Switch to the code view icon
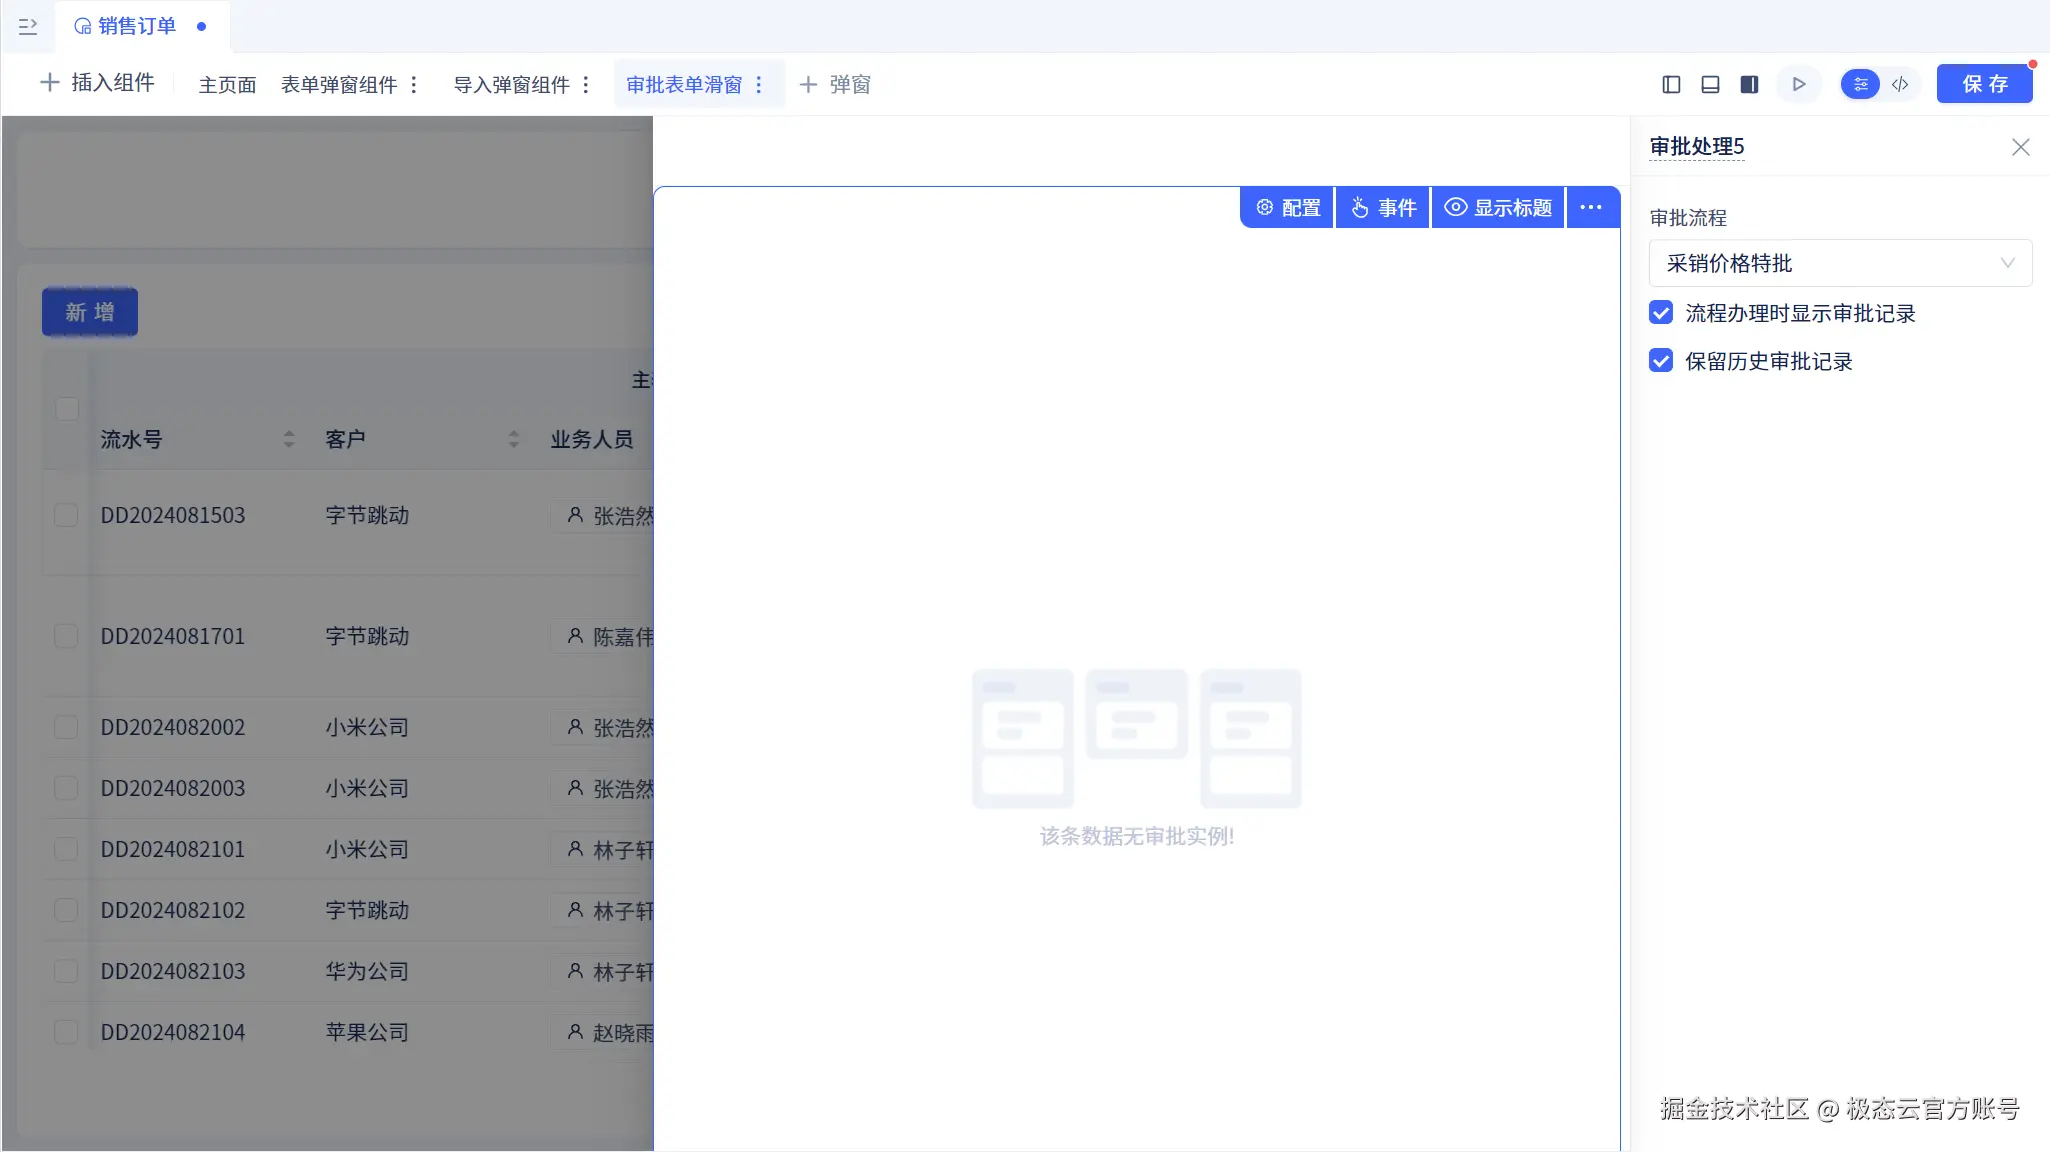Image resolution: width=2050 pixels, height=1152 pixels. 1900,85
